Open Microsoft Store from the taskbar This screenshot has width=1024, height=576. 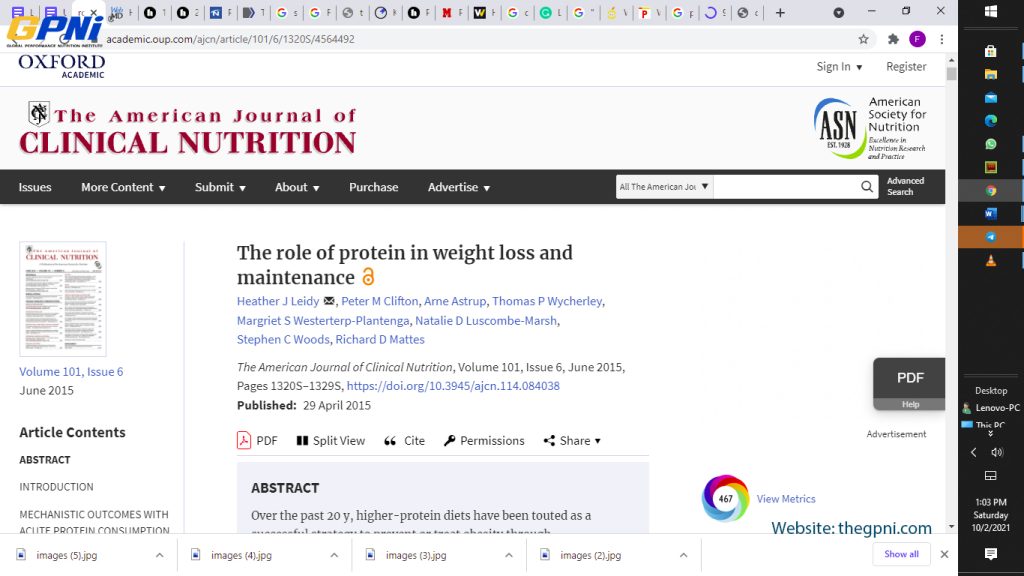(x=991, y=51)
